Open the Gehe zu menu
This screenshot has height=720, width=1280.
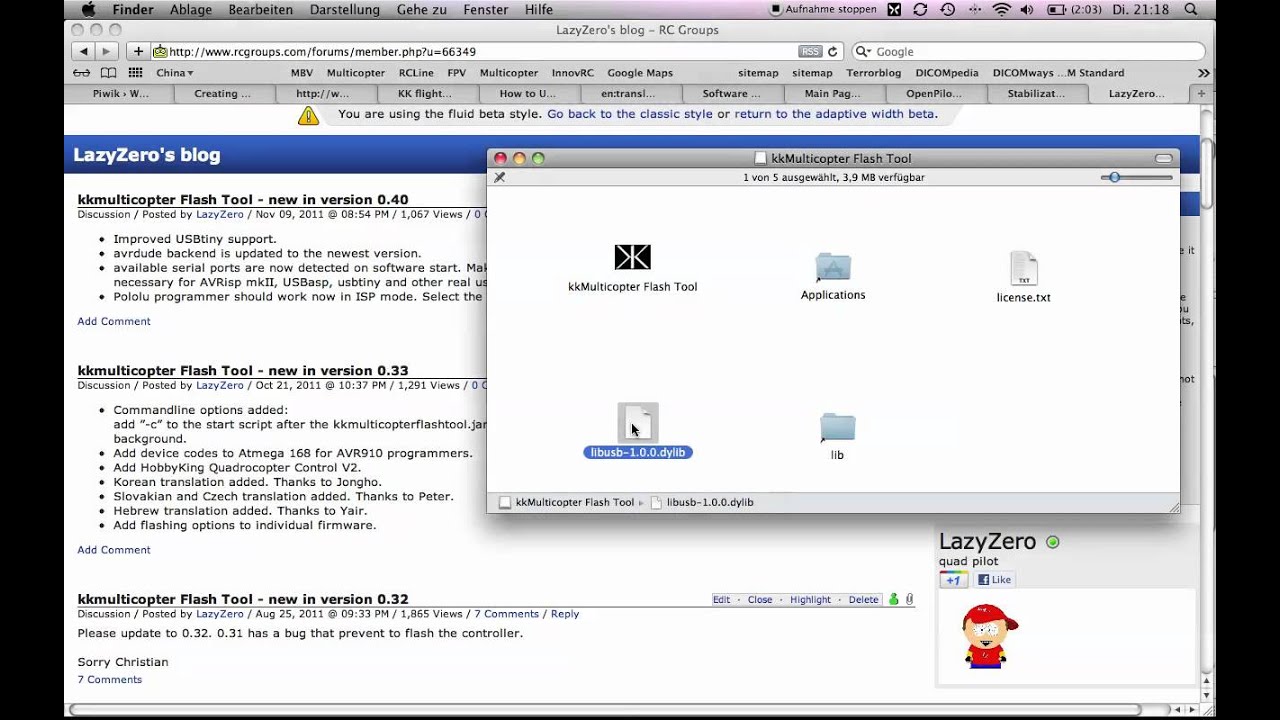[x=421, y=9]
